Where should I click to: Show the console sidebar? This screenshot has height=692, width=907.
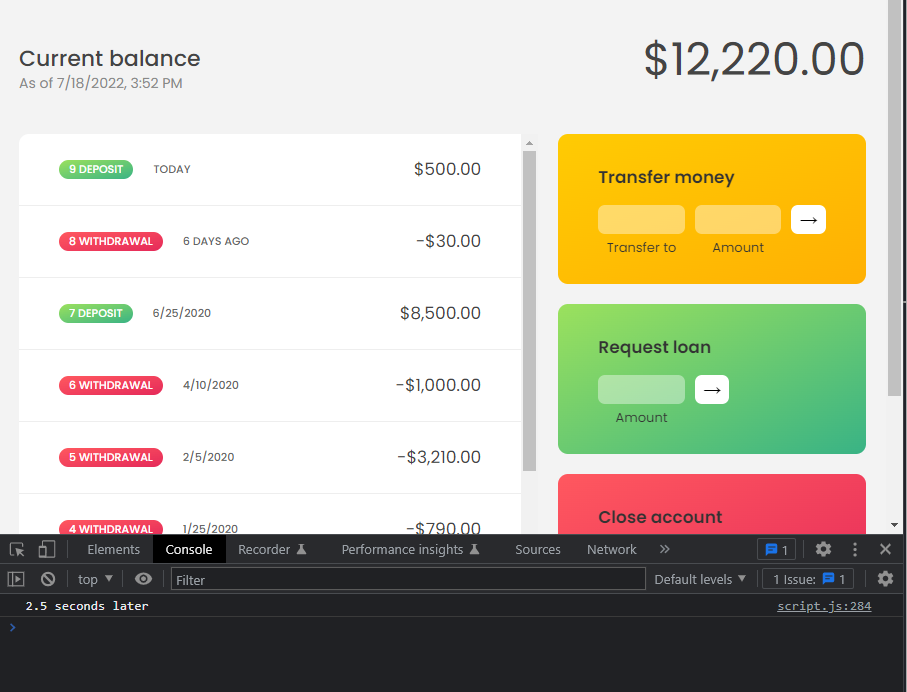pyautogui.click(x=16, y=579)
